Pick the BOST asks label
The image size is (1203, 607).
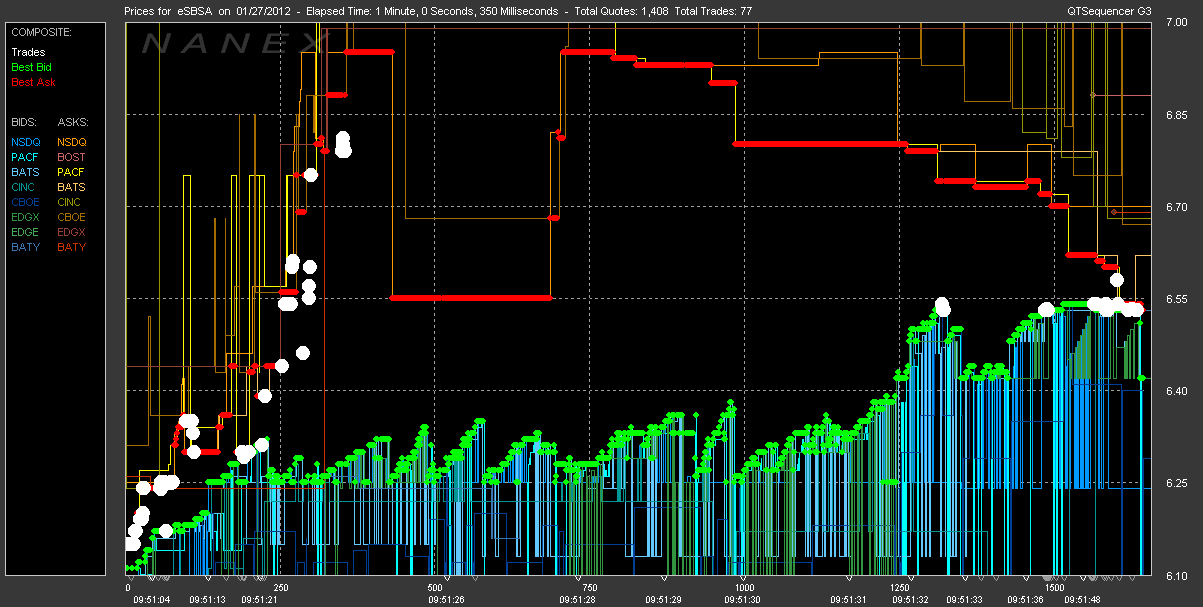tap(72, 157)
